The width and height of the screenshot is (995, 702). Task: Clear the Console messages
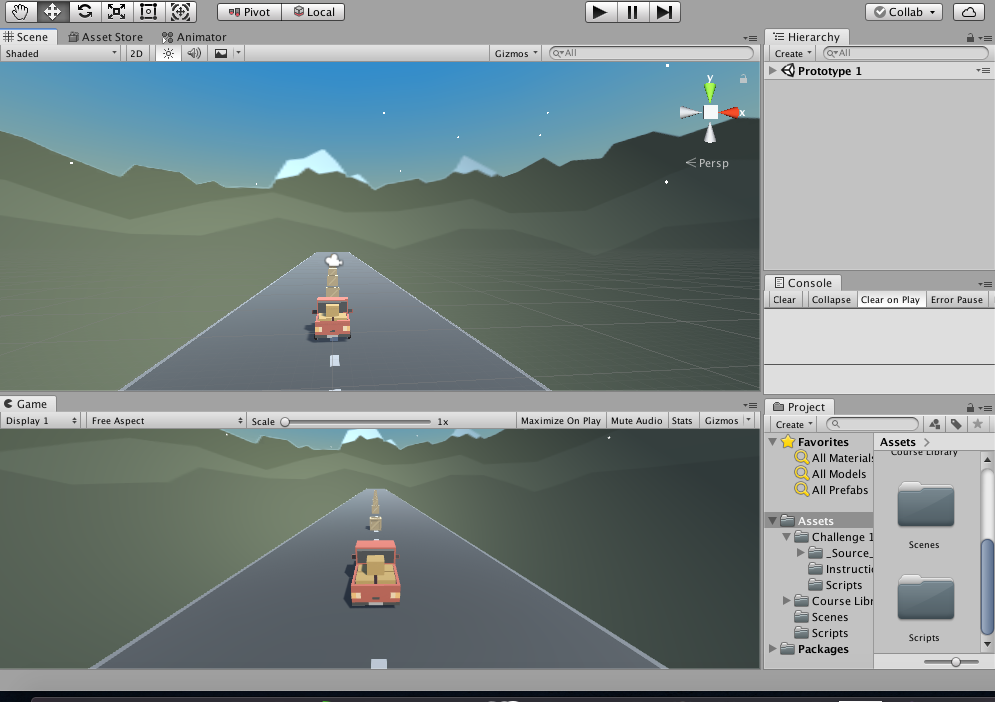coord(784,299)
